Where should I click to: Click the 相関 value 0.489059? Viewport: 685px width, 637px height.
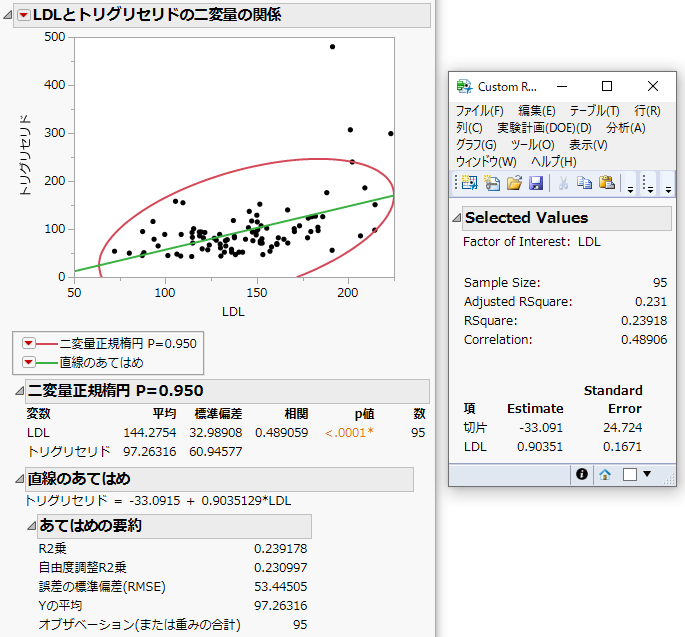[x=281, y=433]
